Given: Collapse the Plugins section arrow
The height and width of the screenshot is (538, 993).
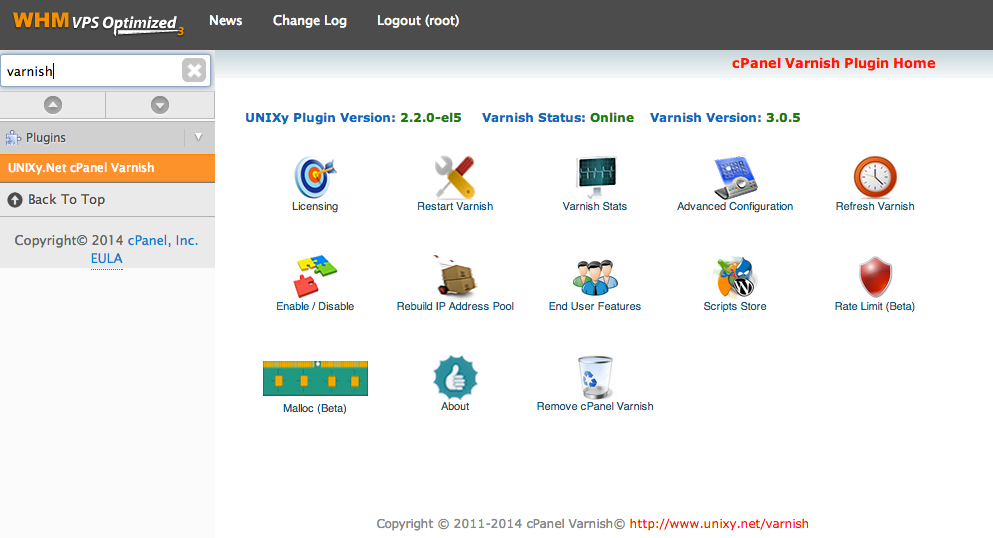Looking at the screenshot, I should (198, 137).
